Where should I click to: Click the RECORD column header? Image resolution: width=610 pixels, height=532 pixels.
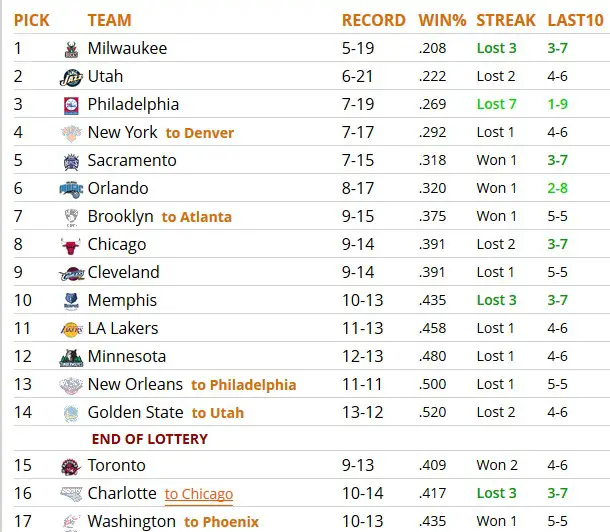pos(373,20)
